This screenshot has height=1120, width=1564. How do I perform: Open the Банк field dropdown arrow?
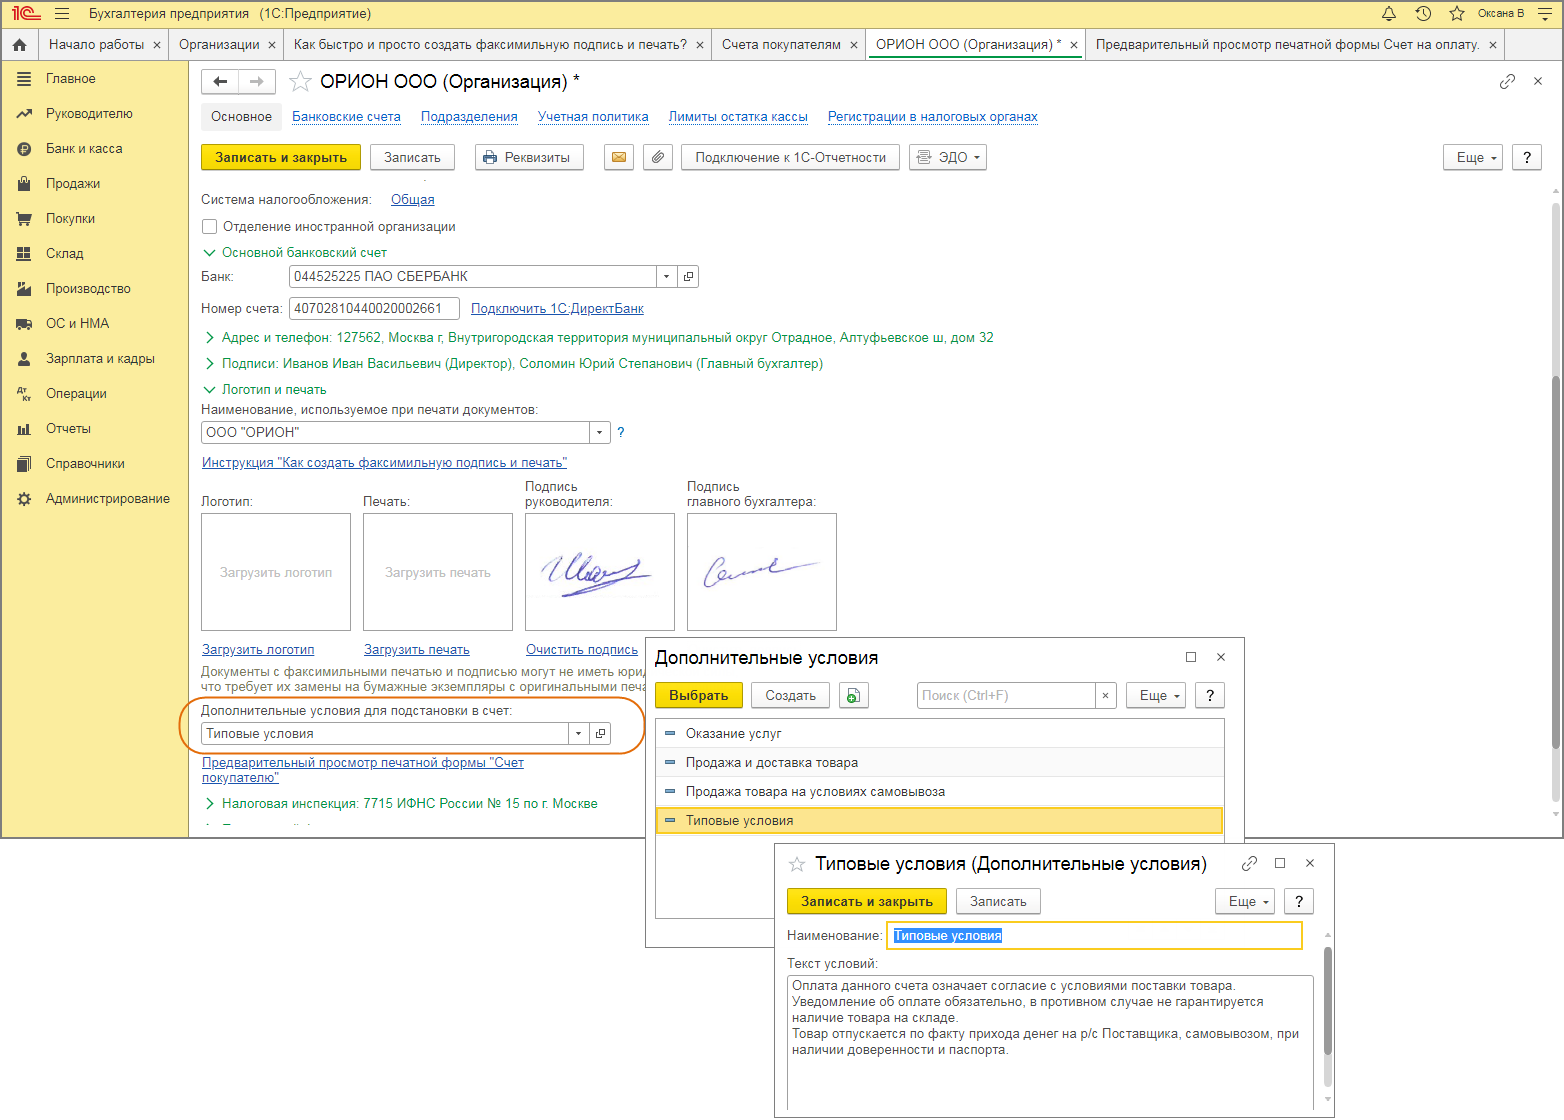[667, 277]
